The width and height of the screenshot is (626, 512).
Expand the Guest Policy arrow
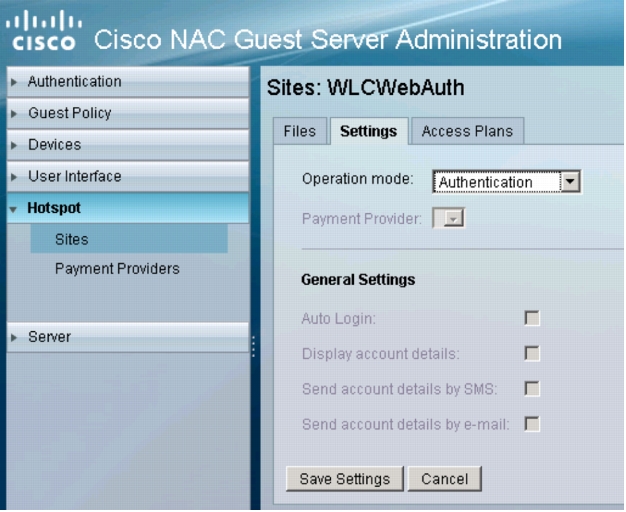(x=14, y=114)
